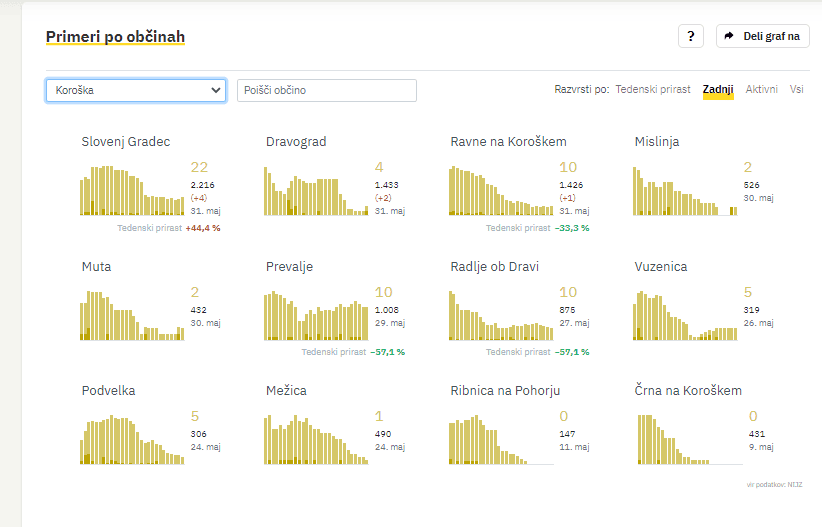Click the Deli graf na button
Screen dimensions: 822x527
[x=763, y=36]
